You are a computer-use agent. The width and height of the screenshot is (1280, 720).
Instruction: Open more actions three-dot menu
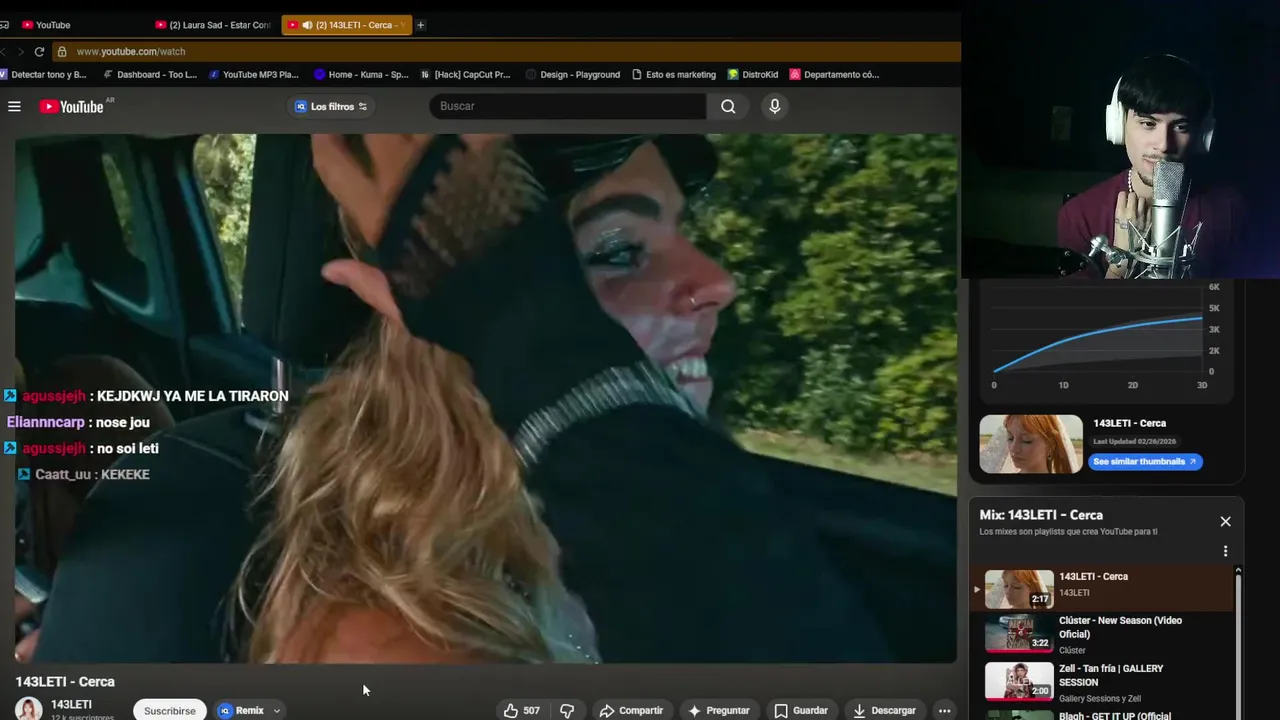[944, 710]
